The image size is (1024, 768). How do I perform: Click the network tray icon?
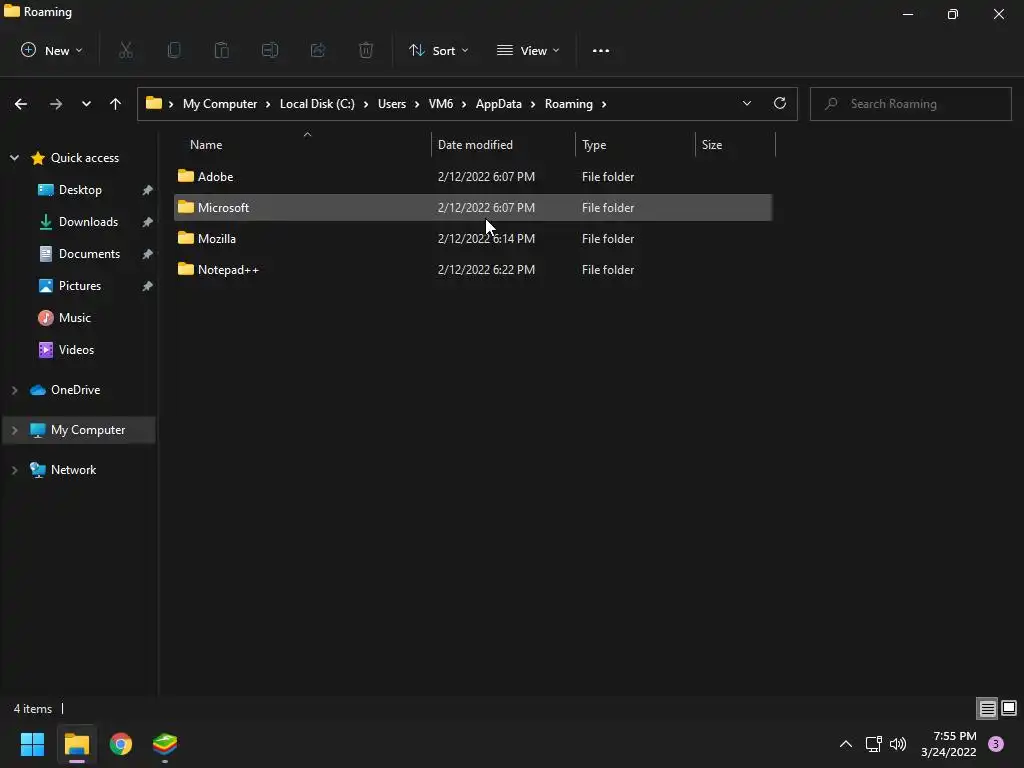[x=873, y=744]
